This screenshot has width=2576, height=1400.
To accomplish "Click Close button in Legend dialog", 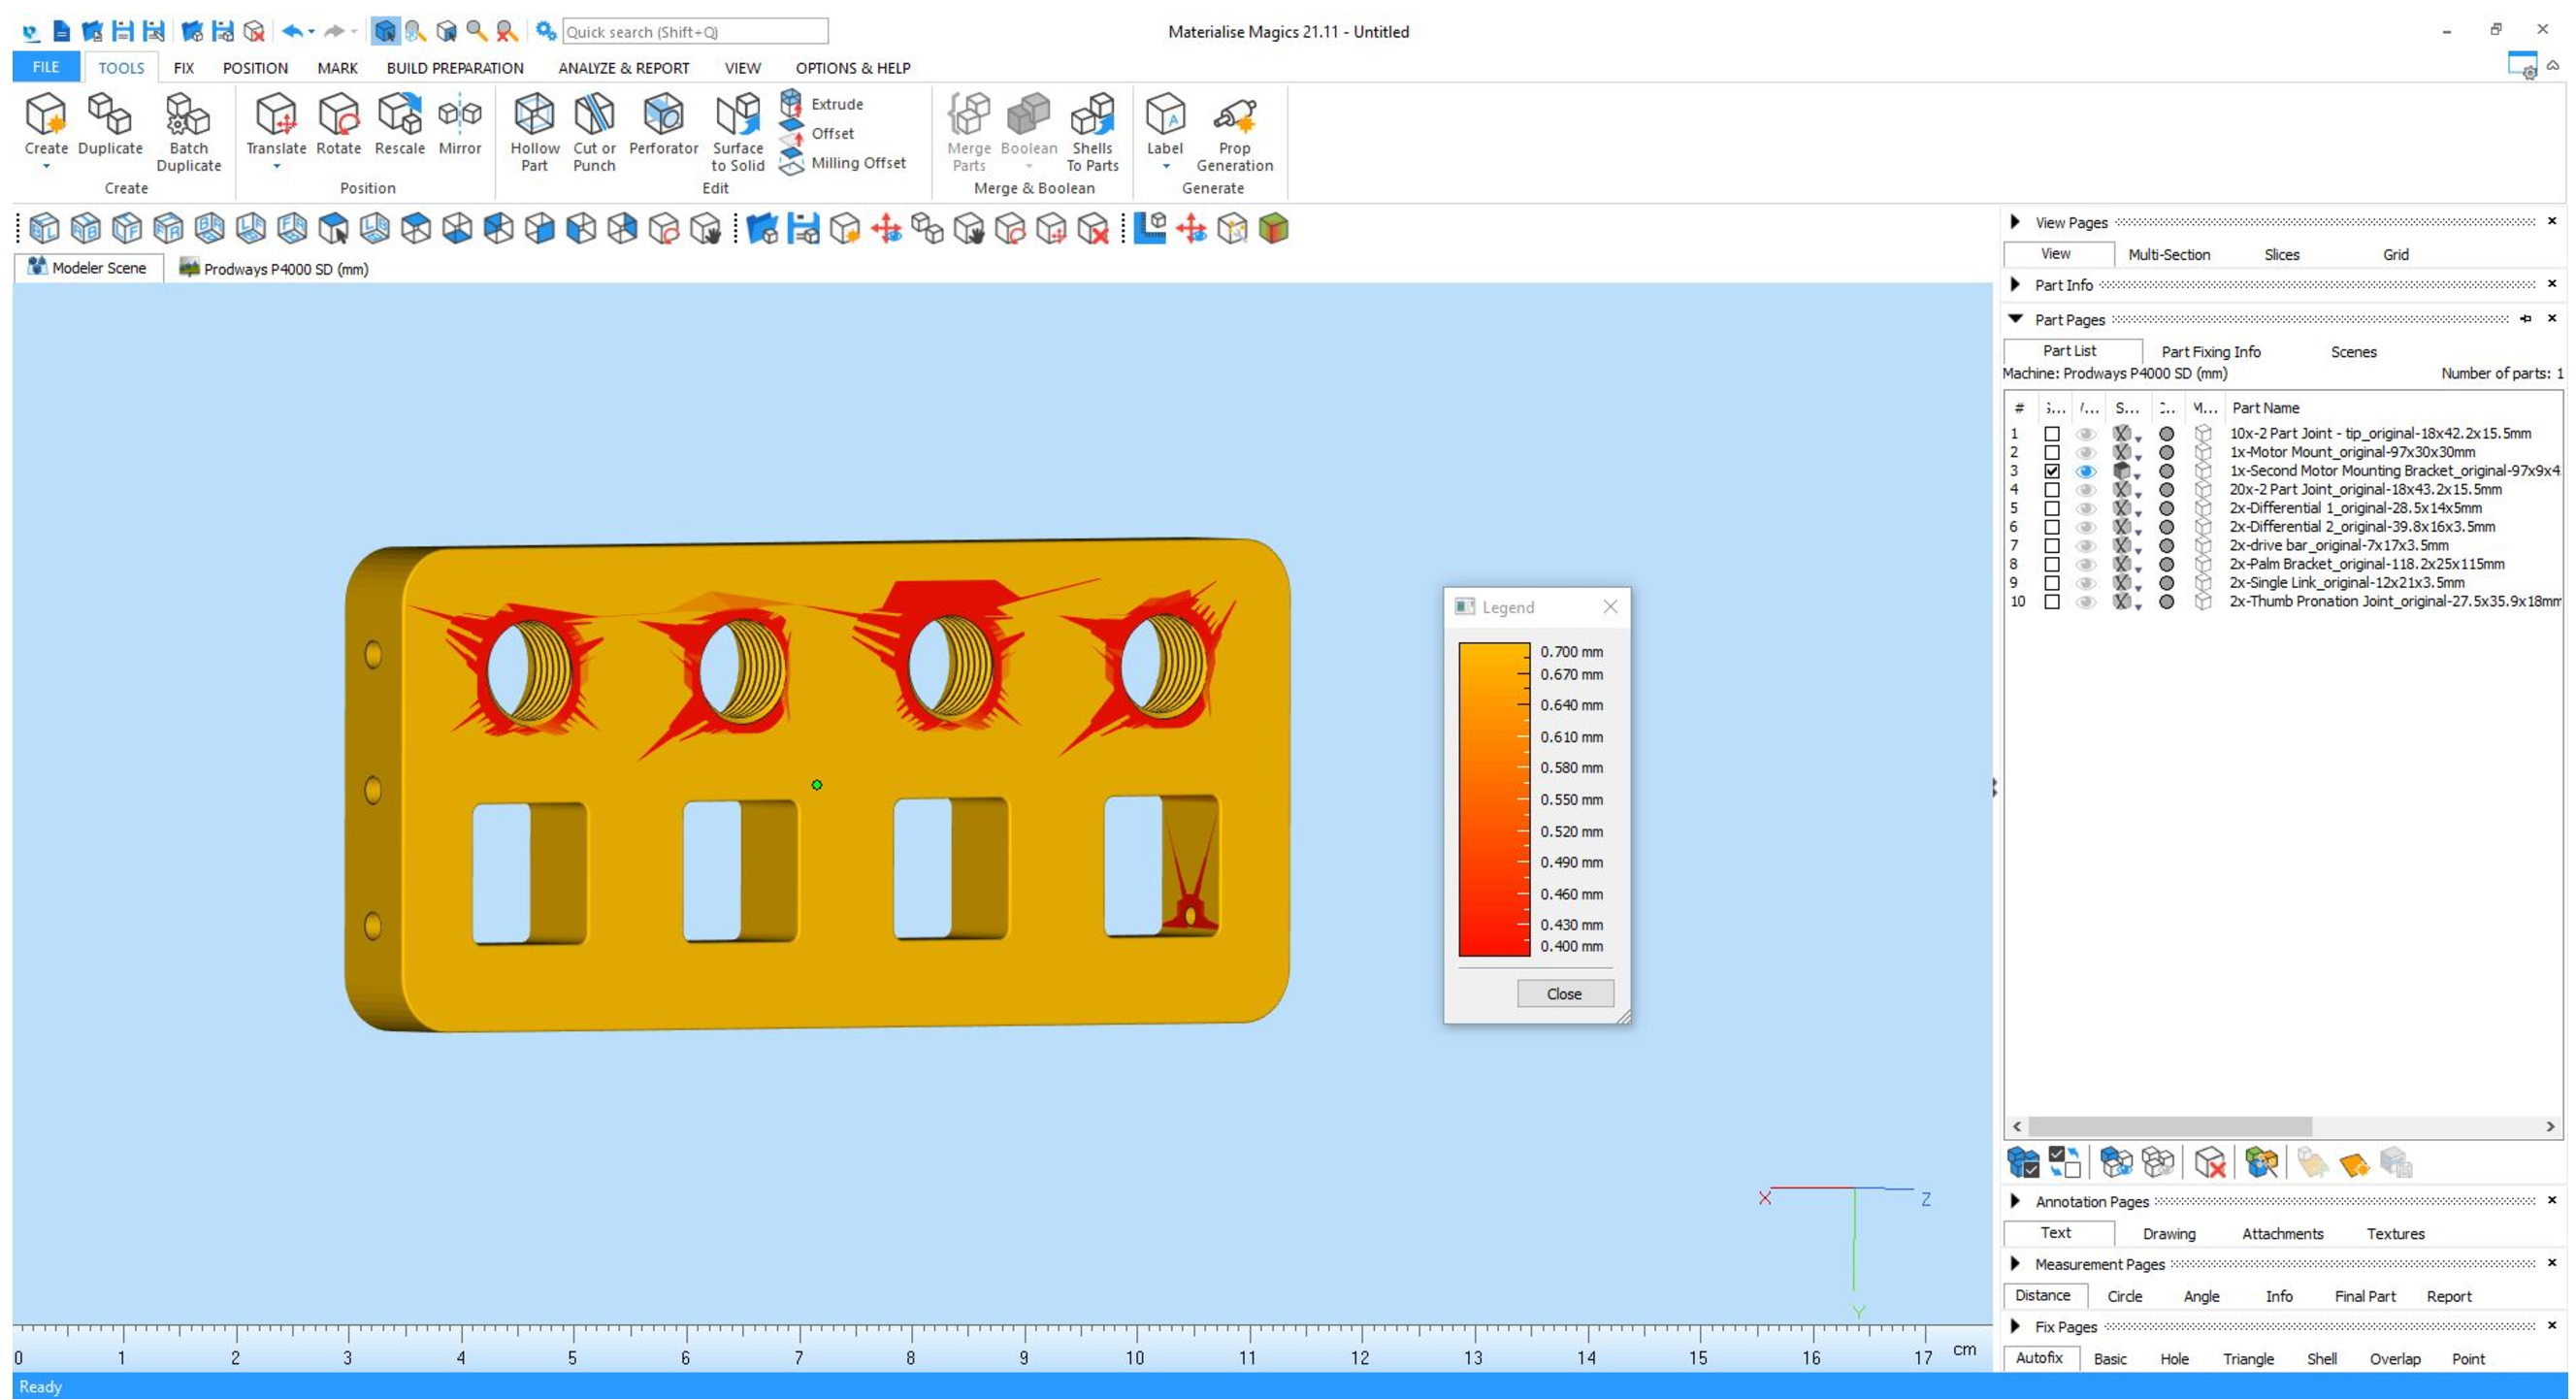I will pyautogui.click(x=1564, y=994).
